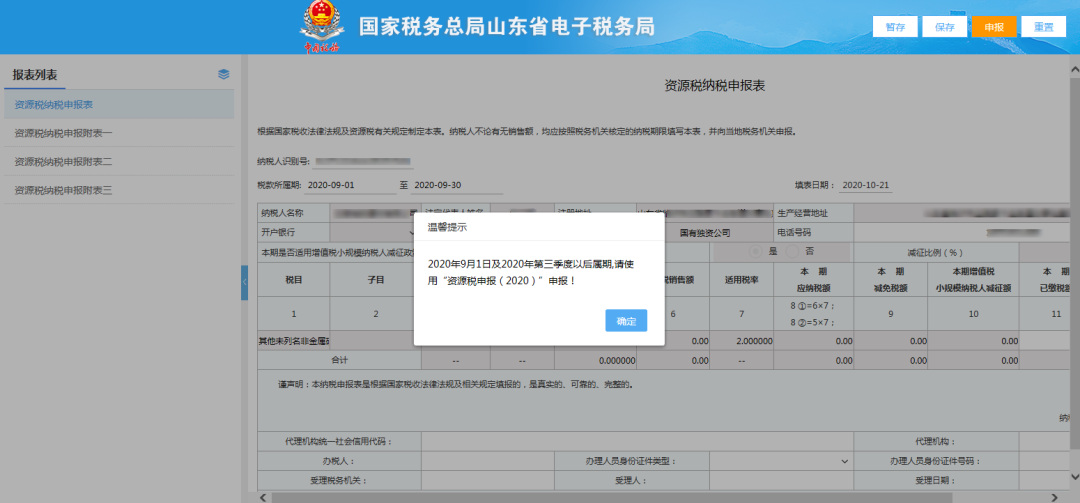This screenshot has width=1080, height=503.
Task: Click the 国家税务总局山东省电子税务局 title
Action: 507,26
